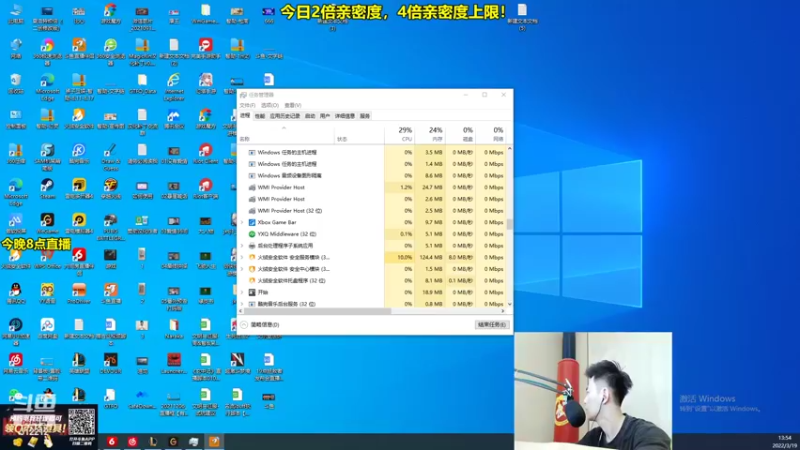Expand the 酷狗音乐后台服务 process row
This screenshot has width=800, height=450.
click(242, 304)
